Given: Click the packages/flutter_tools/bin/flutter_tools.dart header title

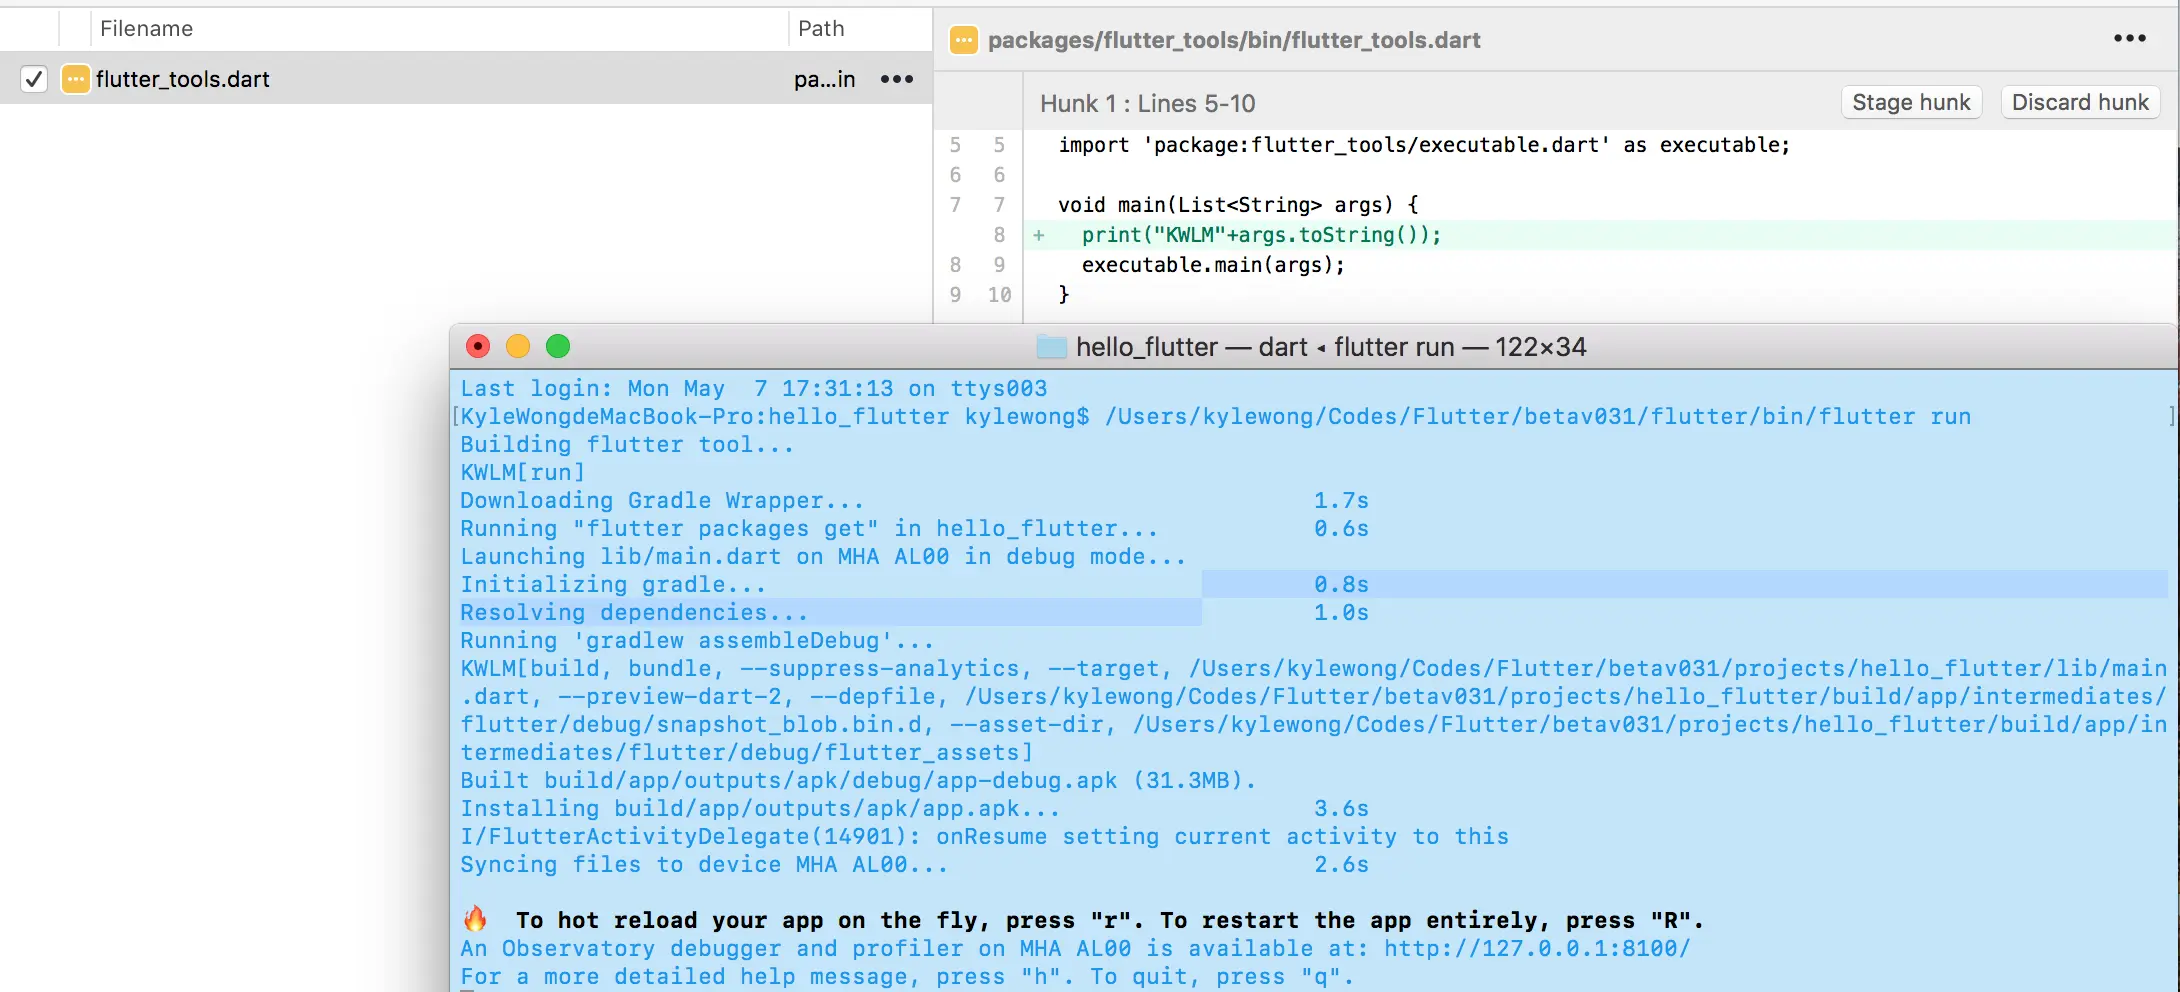Looking at the screenshot, I should point(1234,40).
